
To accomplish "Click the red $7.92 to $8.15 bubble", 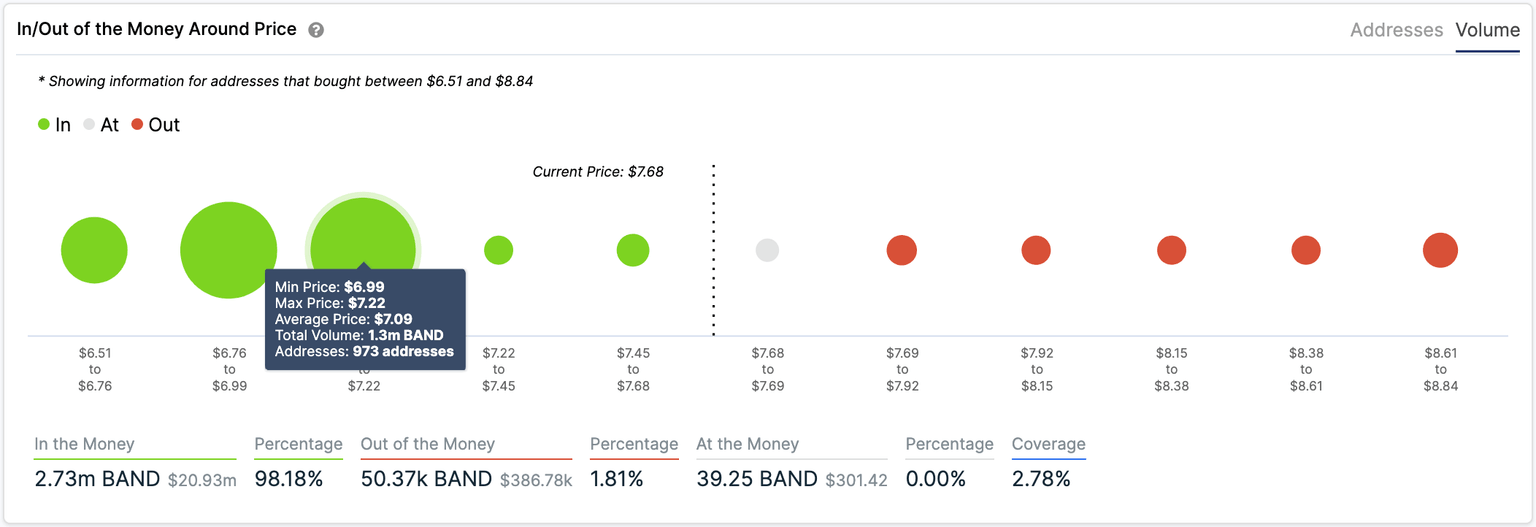I will pos(1036,250).
